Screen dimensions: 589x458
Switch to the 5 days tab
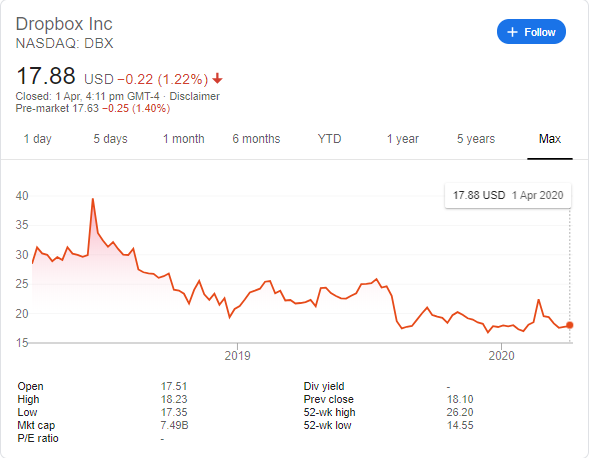[x=110, y=139]
